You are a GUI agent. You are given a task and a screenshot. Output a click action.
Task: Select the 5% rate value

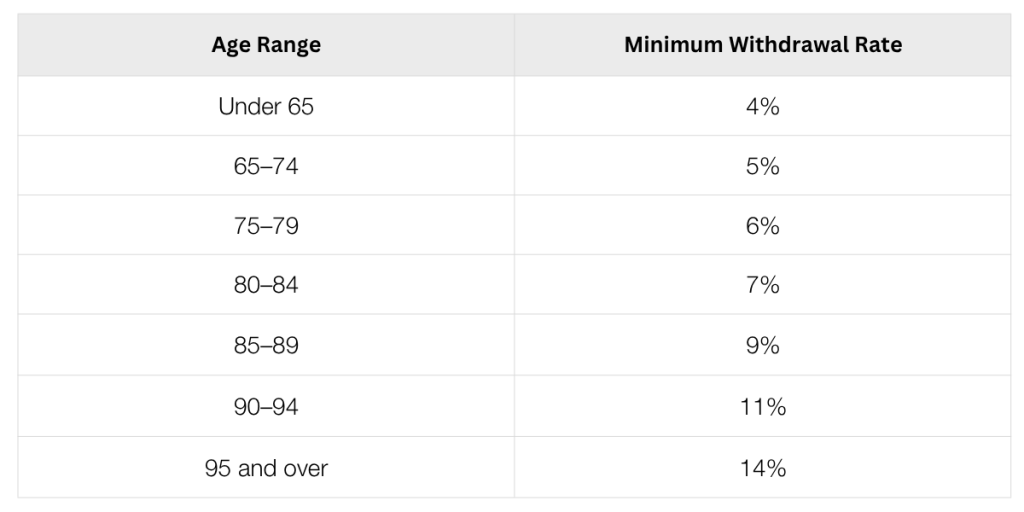762,166
